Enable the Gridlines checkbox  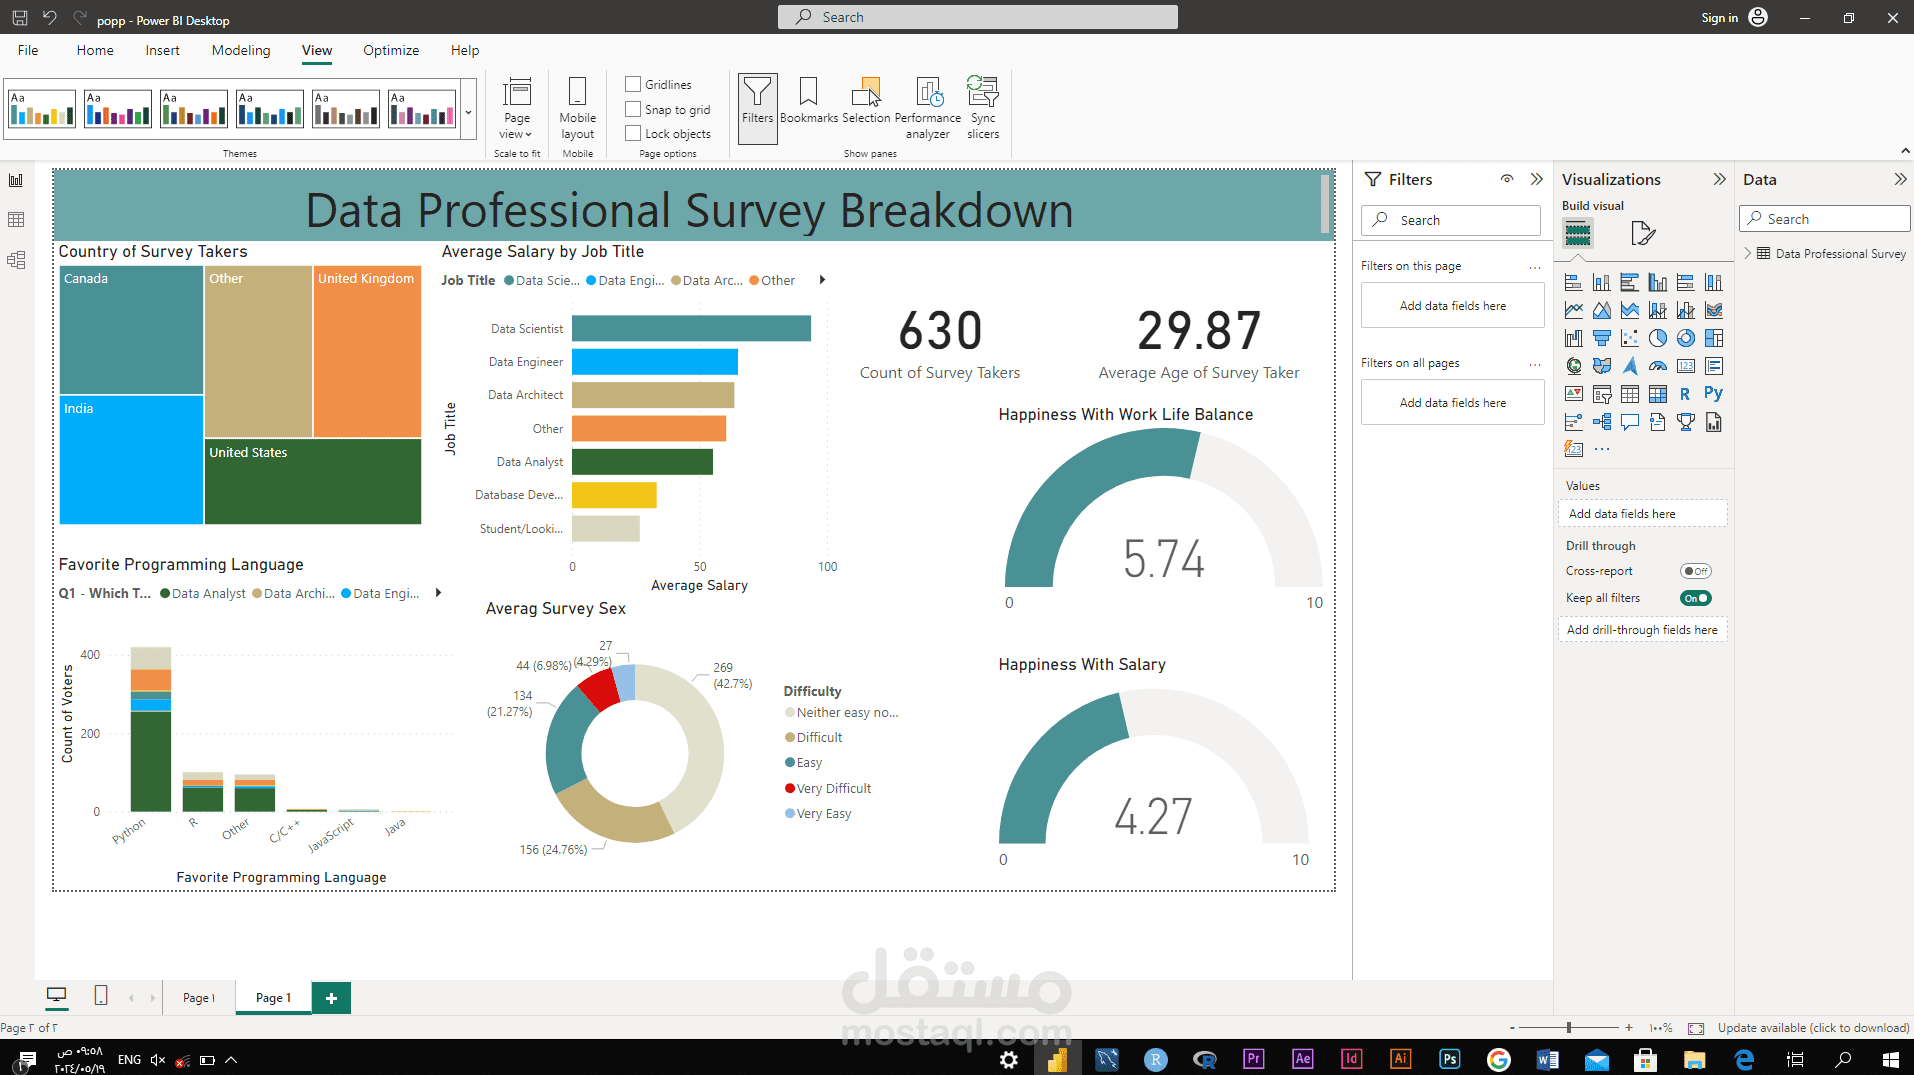pyautogui.click(x=633, y=84)
